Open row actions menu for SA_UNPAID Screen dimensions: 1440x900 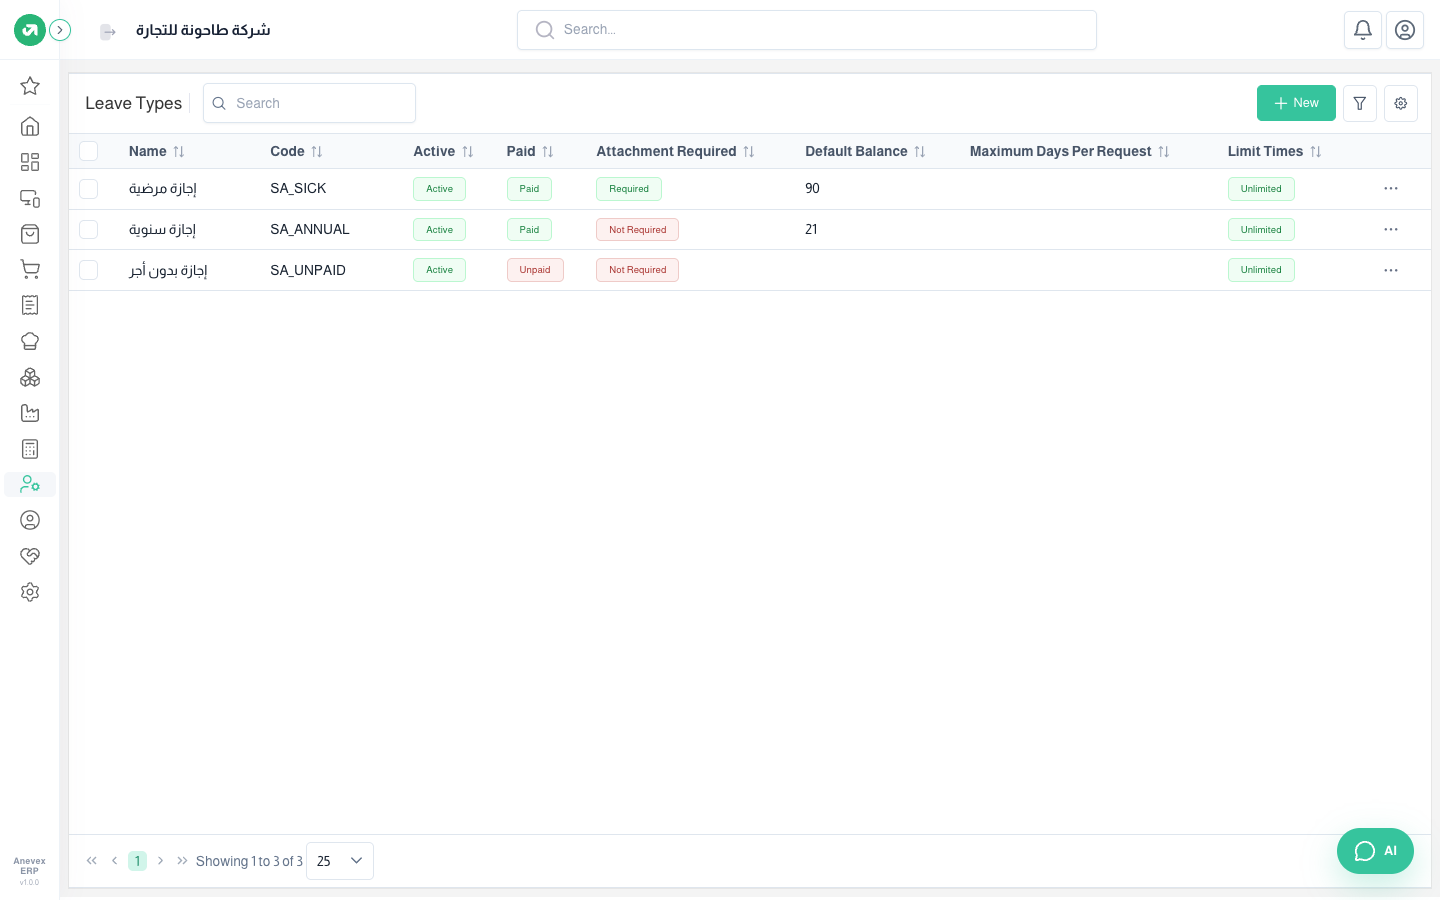[1391, 270]
